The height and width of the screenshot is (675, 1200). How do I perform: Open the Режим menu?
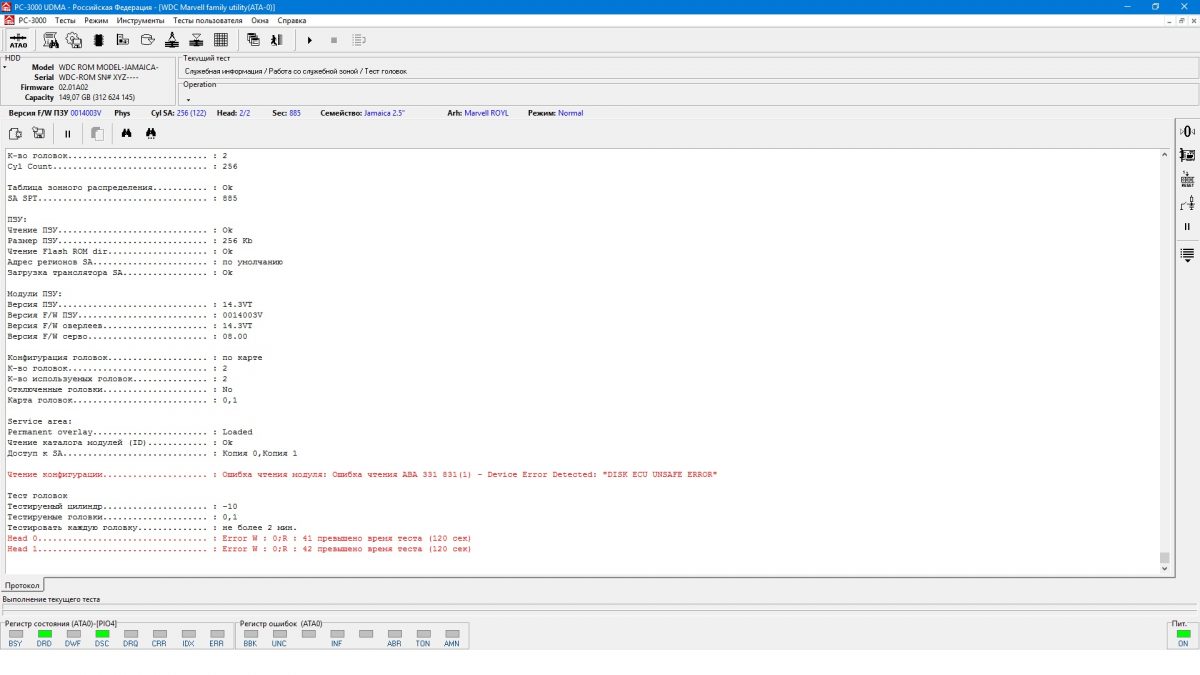pyautogui.click(x=97, y=20)
